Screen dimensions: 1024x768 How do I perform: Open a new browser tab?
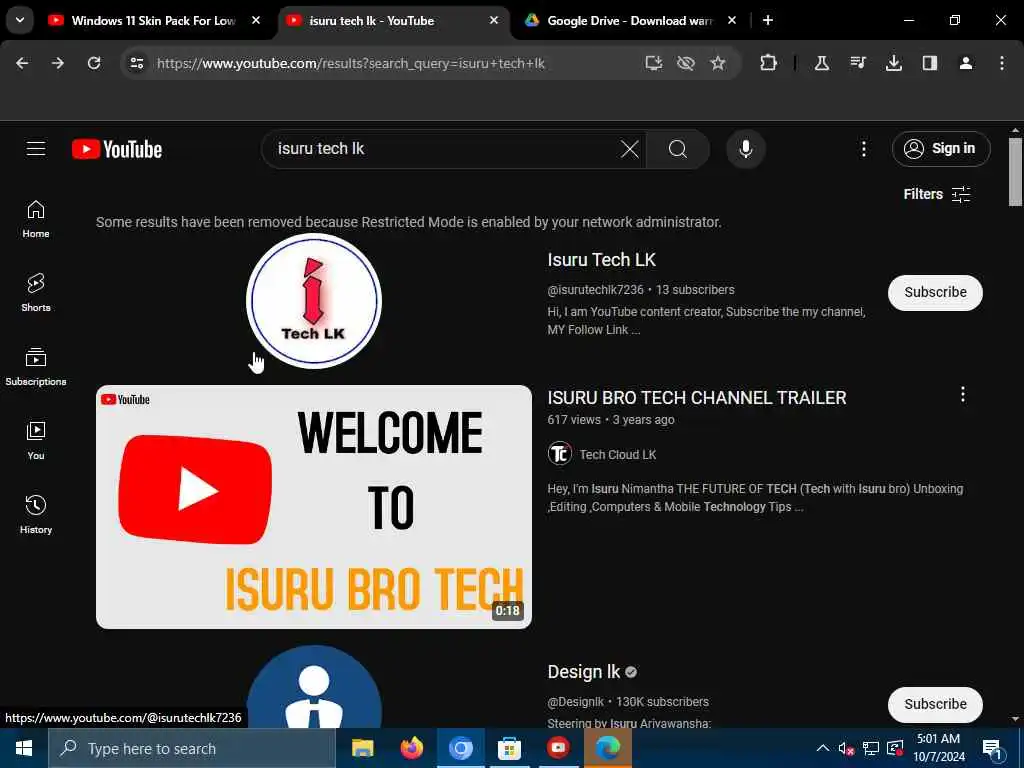pos(768,20)
